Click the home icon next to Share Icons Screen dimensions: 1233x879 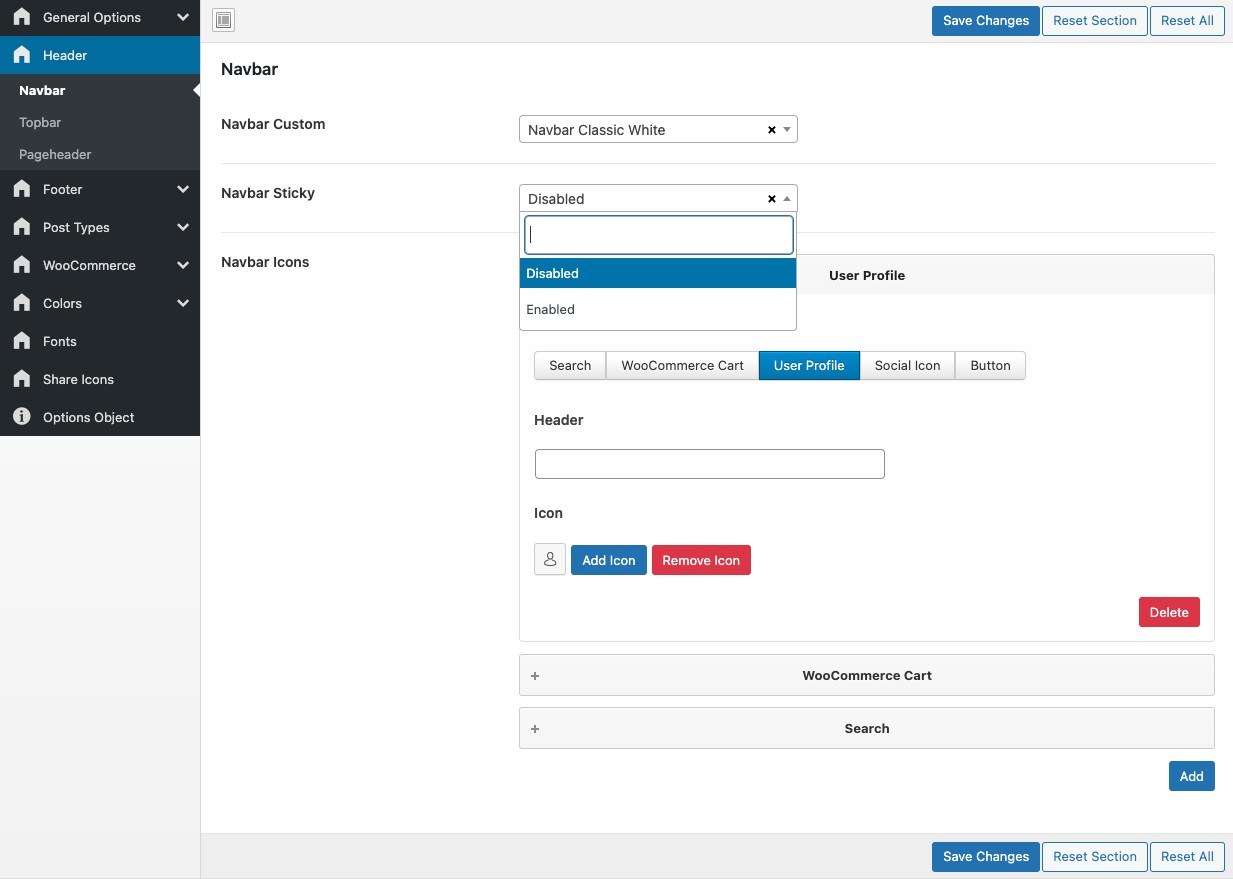coord(22,379)
